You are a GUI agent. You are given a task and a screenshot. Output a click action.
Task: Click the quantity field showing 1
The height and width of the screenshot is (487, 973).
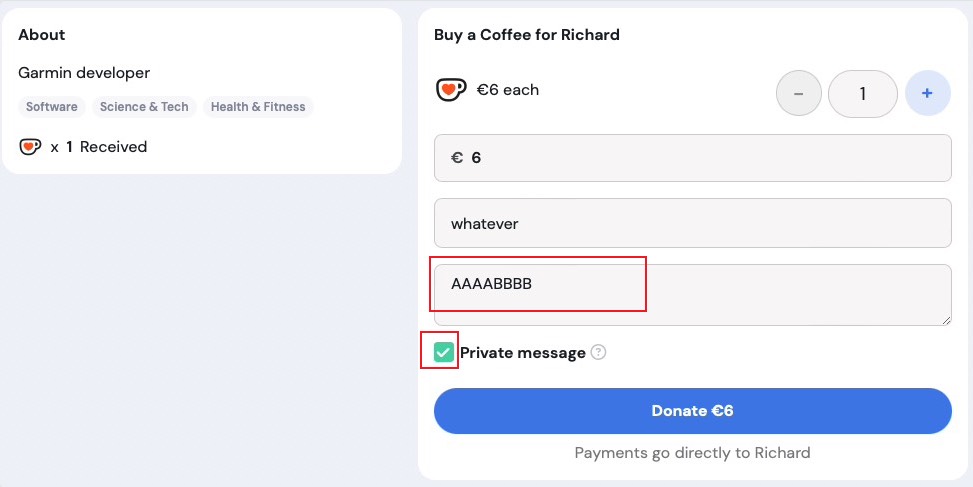pyautogui.click(x=863, y=94)
